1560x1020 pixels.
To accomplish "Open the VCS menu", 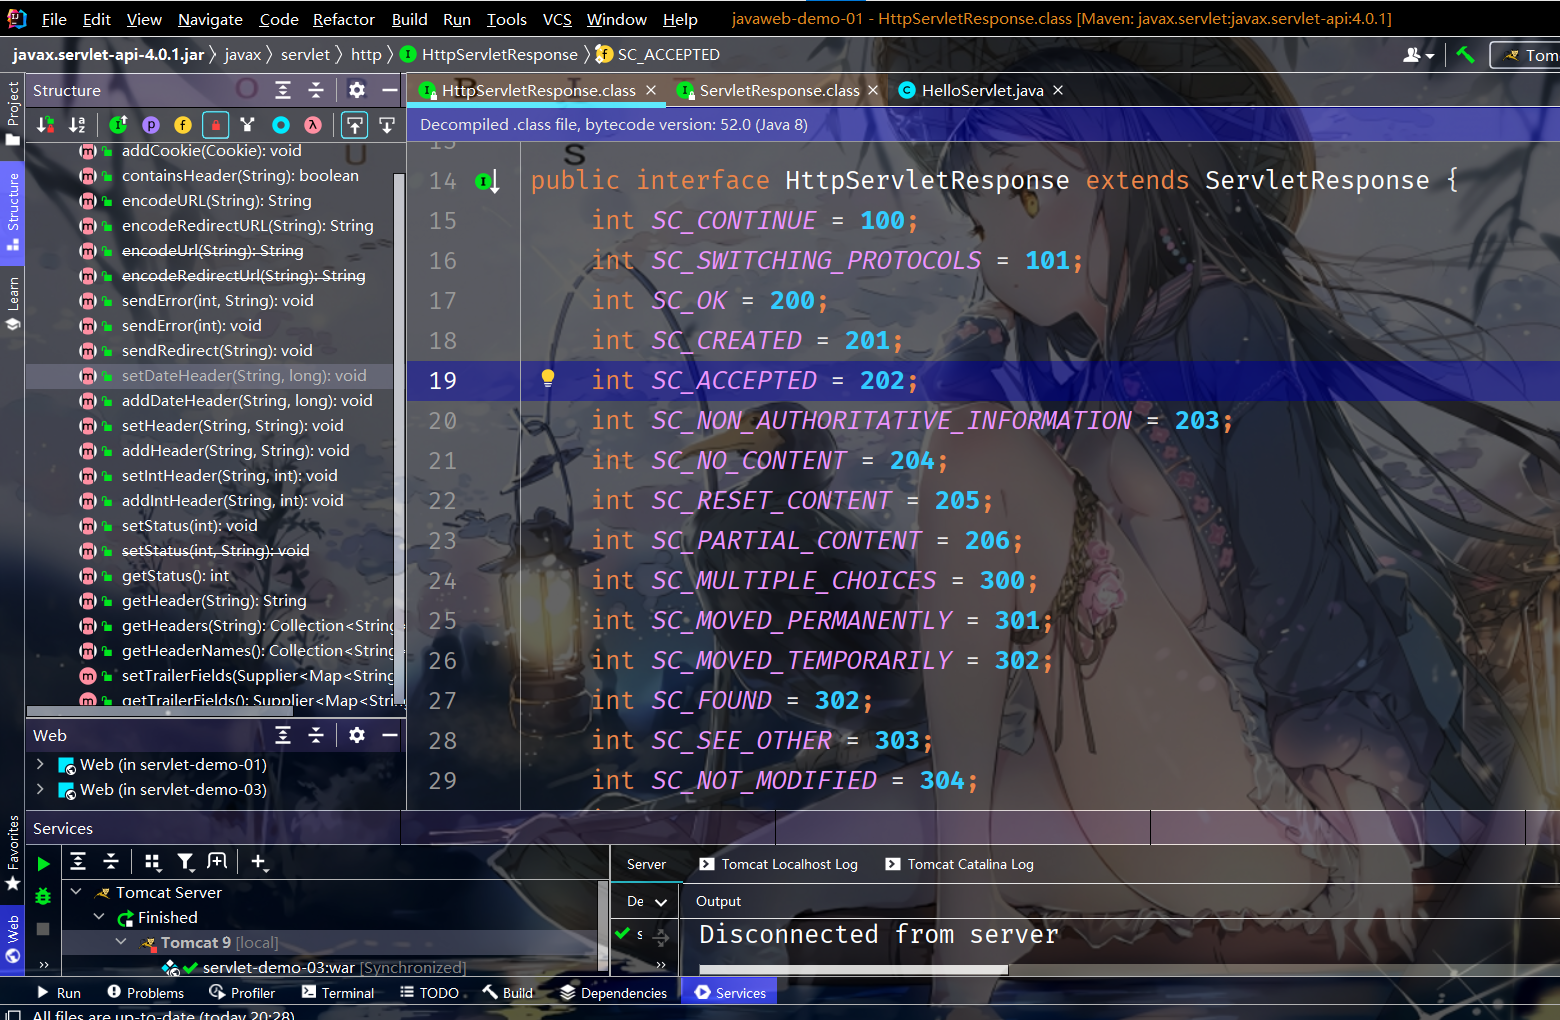I will [557, 19].
